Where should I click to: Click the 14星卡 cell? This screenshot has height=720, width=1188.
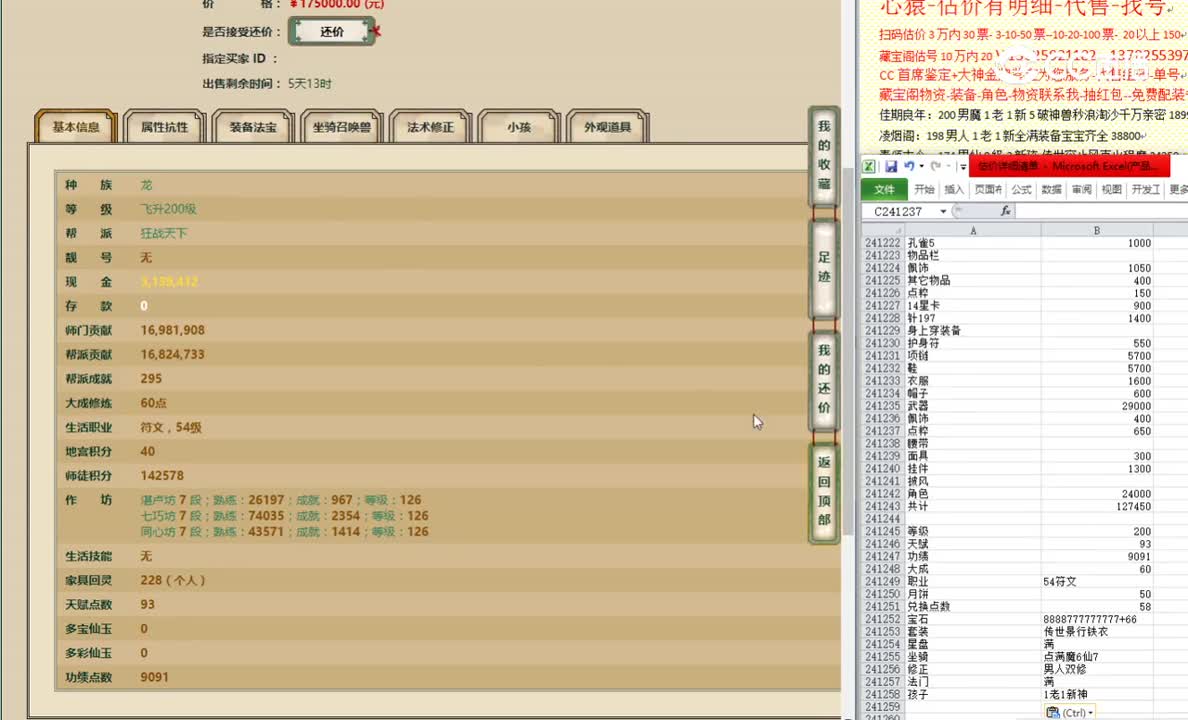click(x=973, y=305)
